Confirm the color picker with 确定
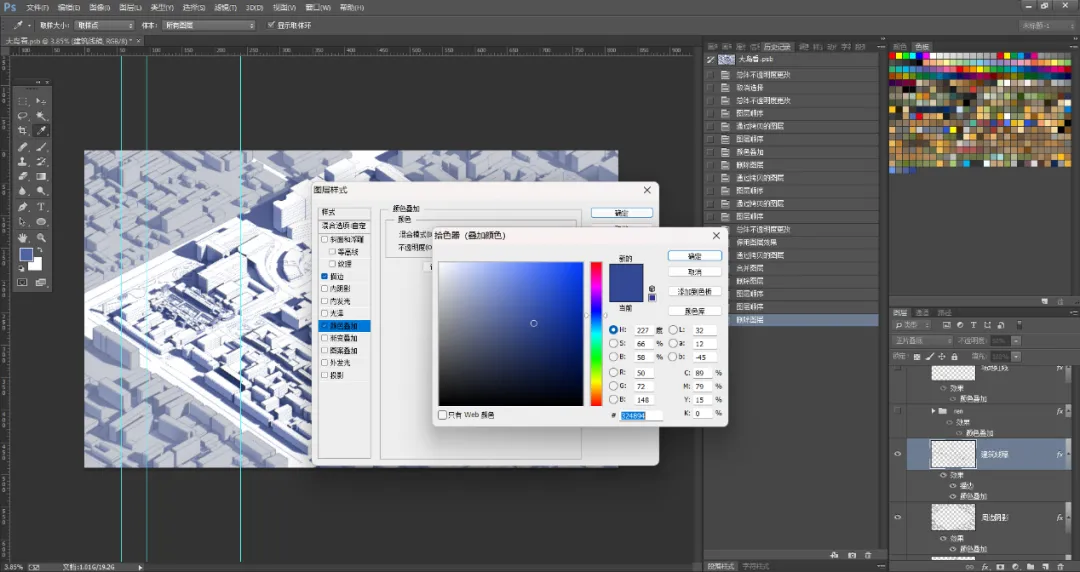This screenshot has height=572, width=1080. [695, 256]
